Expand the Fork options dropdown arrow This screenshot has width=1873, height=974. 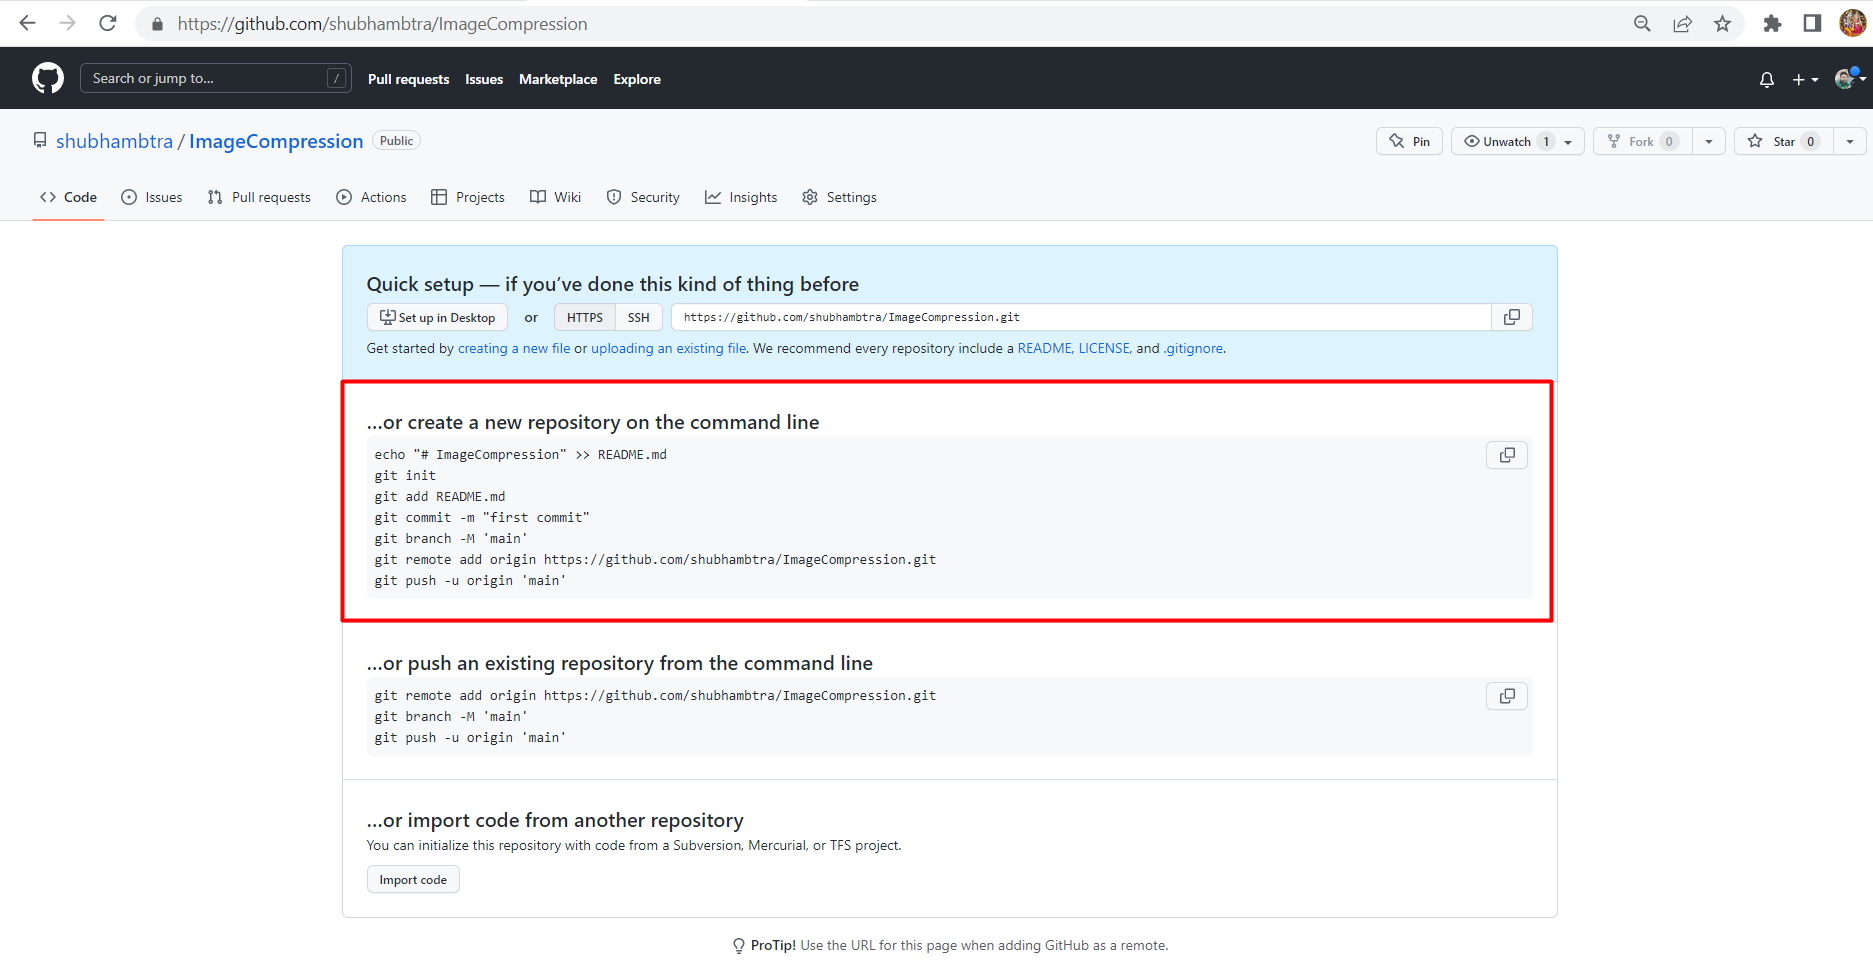pos(1709,142)
